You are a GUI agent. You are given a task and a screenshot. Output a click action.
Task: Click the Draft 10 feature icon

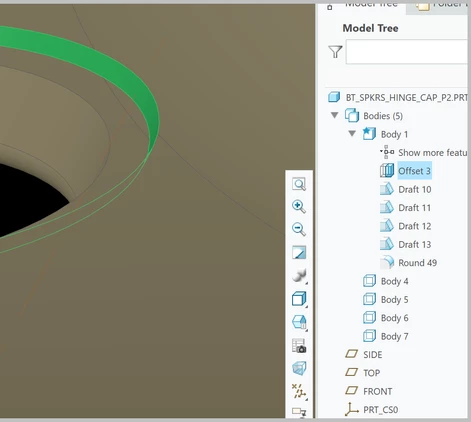point(387,189)
